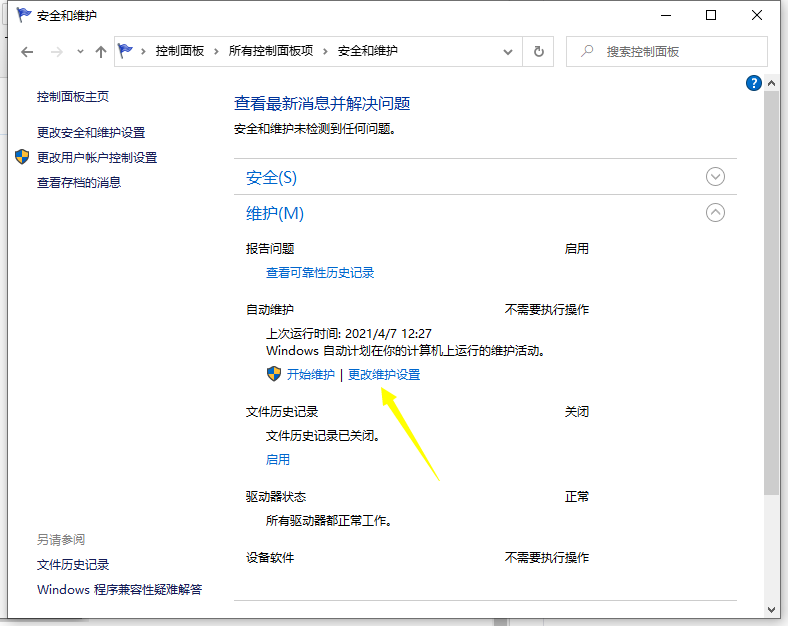Open 更改用户帐户控制设置 link

coord(97,158)
